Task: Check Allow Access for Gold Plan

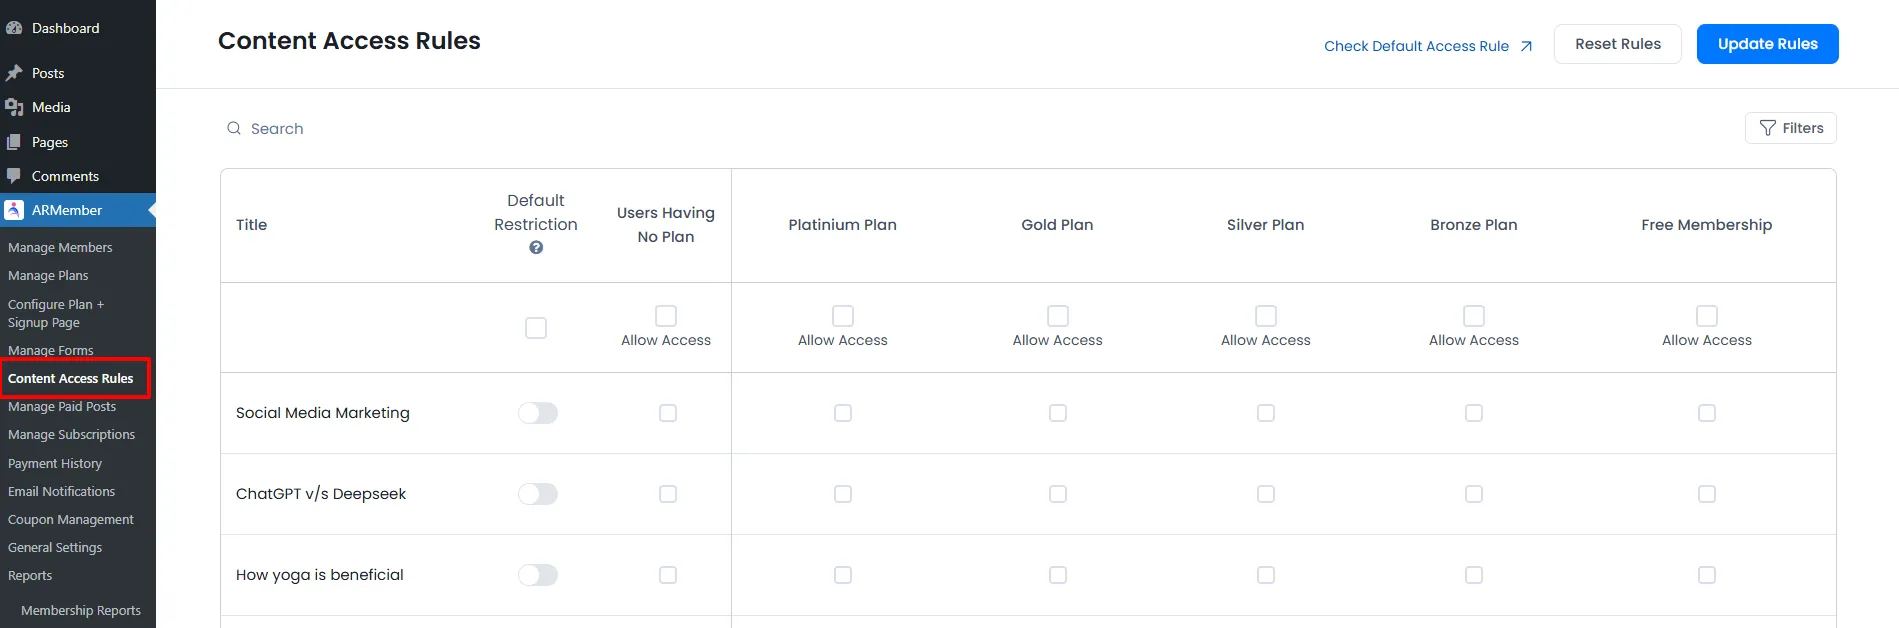Action: click(x=1057, y=316)
